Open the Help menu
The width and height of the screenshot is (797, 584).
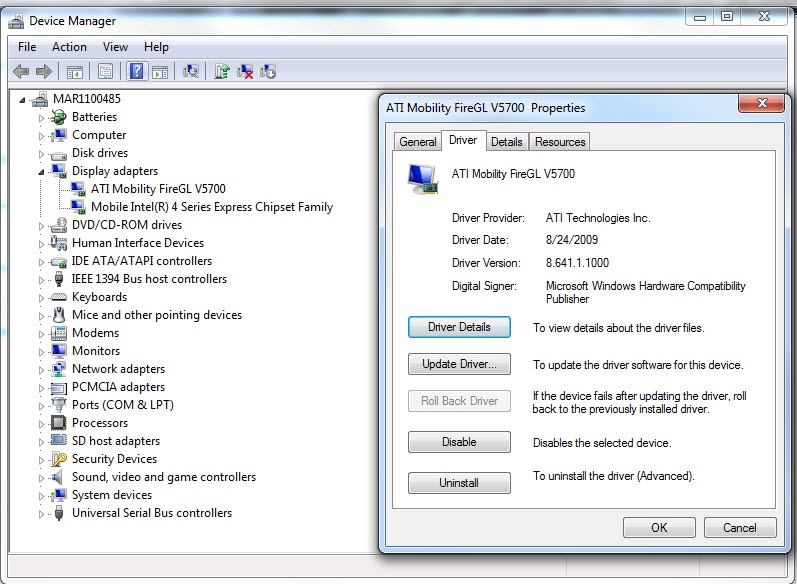point(156,47)
